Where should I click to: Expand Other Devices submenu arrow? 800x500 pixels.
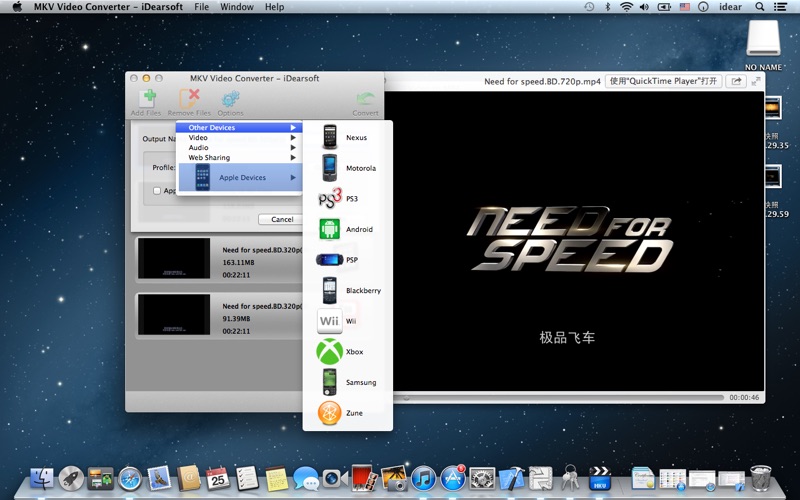click(x=293, y=128)
